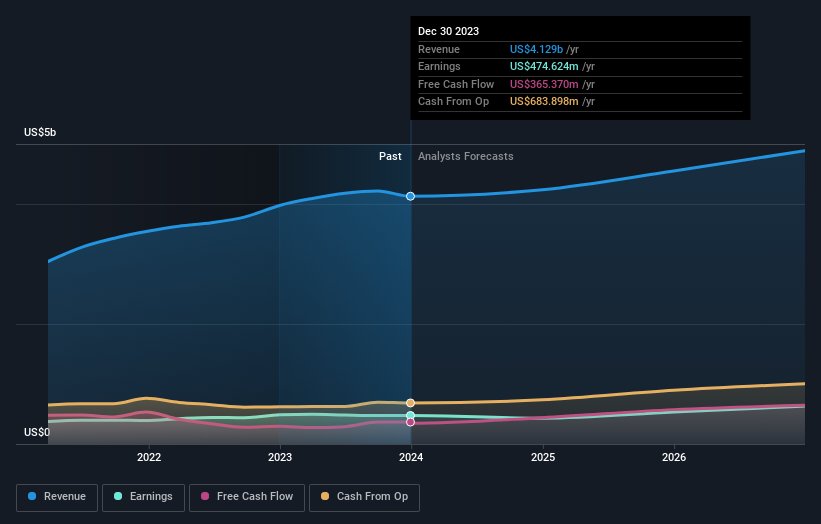The width and height of the screenshot is (821, 524).
Task: Click the US$683.898m cash from op value
Action: pyautogui.click(x=544, y=102)
